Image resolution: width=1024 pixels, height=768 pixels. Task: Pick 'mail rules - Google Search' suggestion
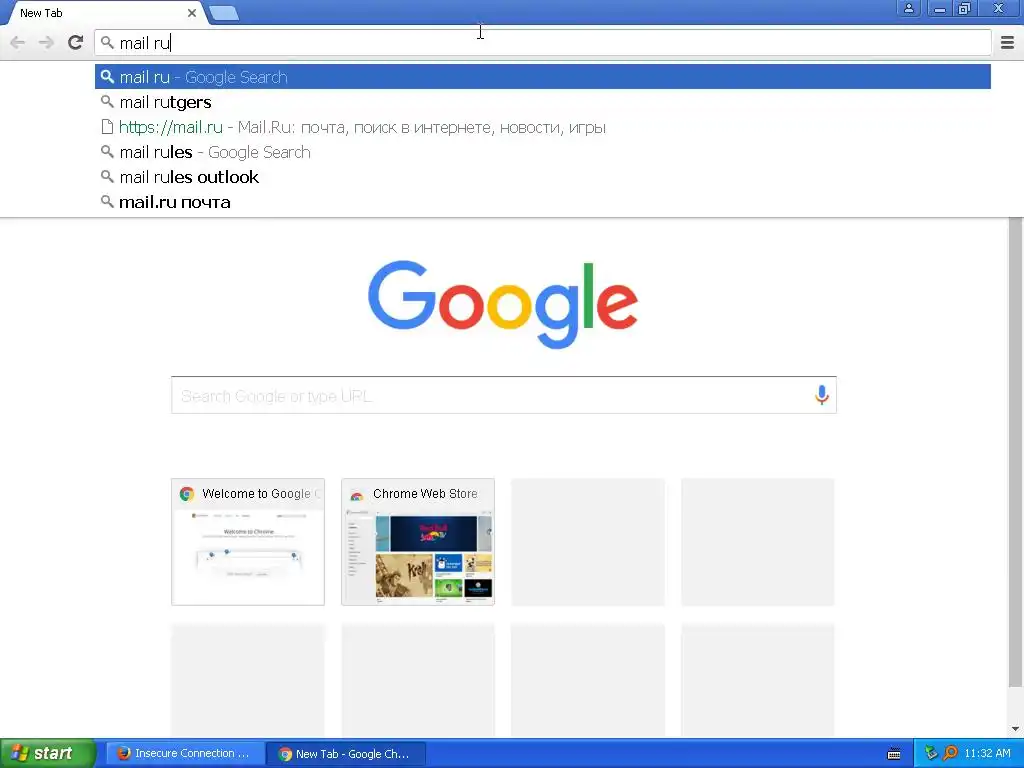(543, 152)
